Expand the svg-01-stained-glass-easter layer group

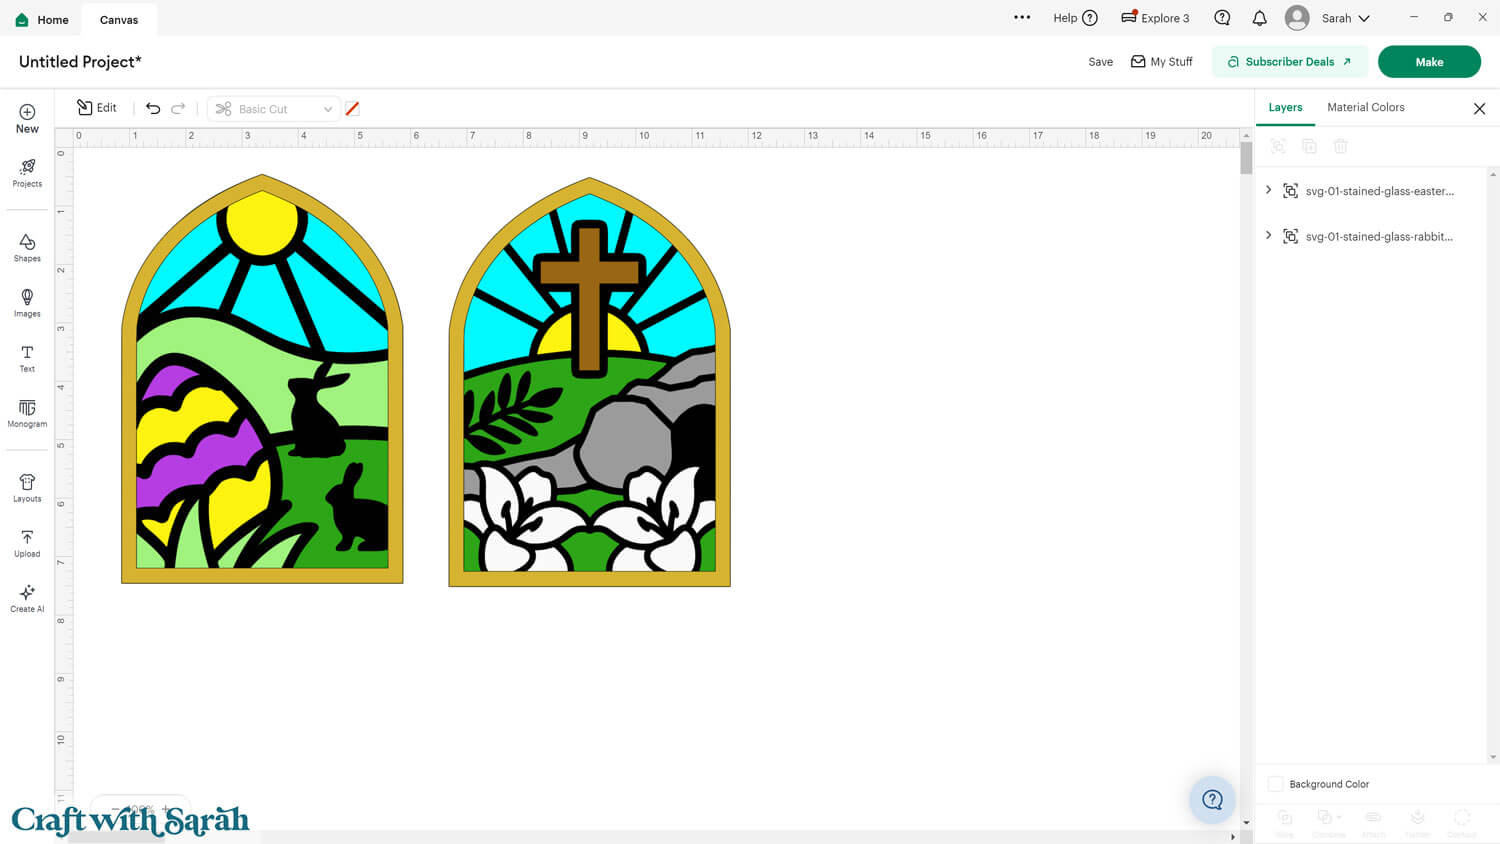(1269, 190)
